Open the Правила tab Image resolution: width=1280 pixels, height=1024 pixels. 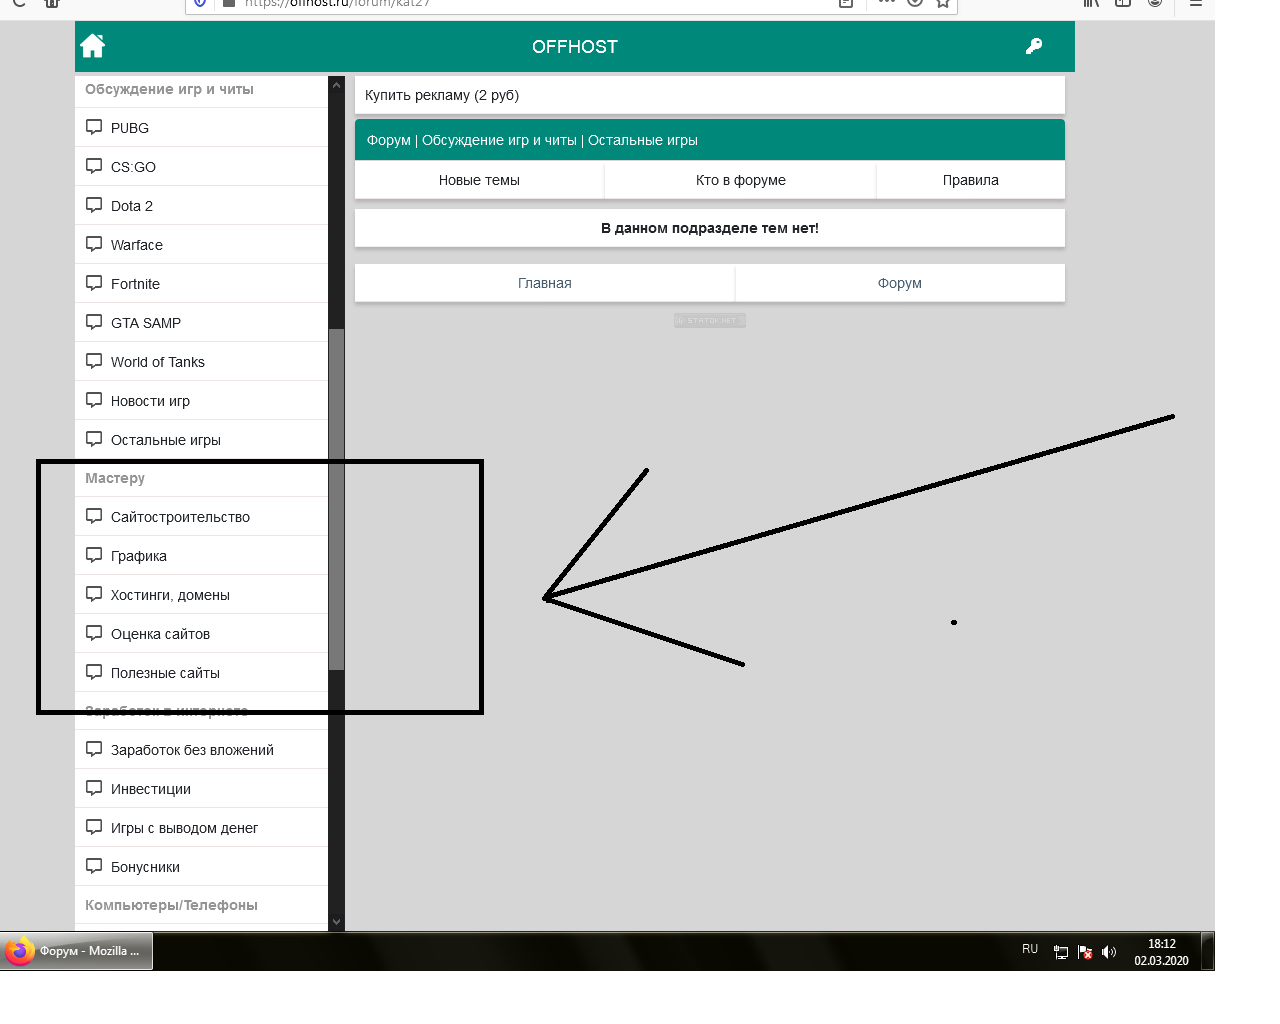970,180
